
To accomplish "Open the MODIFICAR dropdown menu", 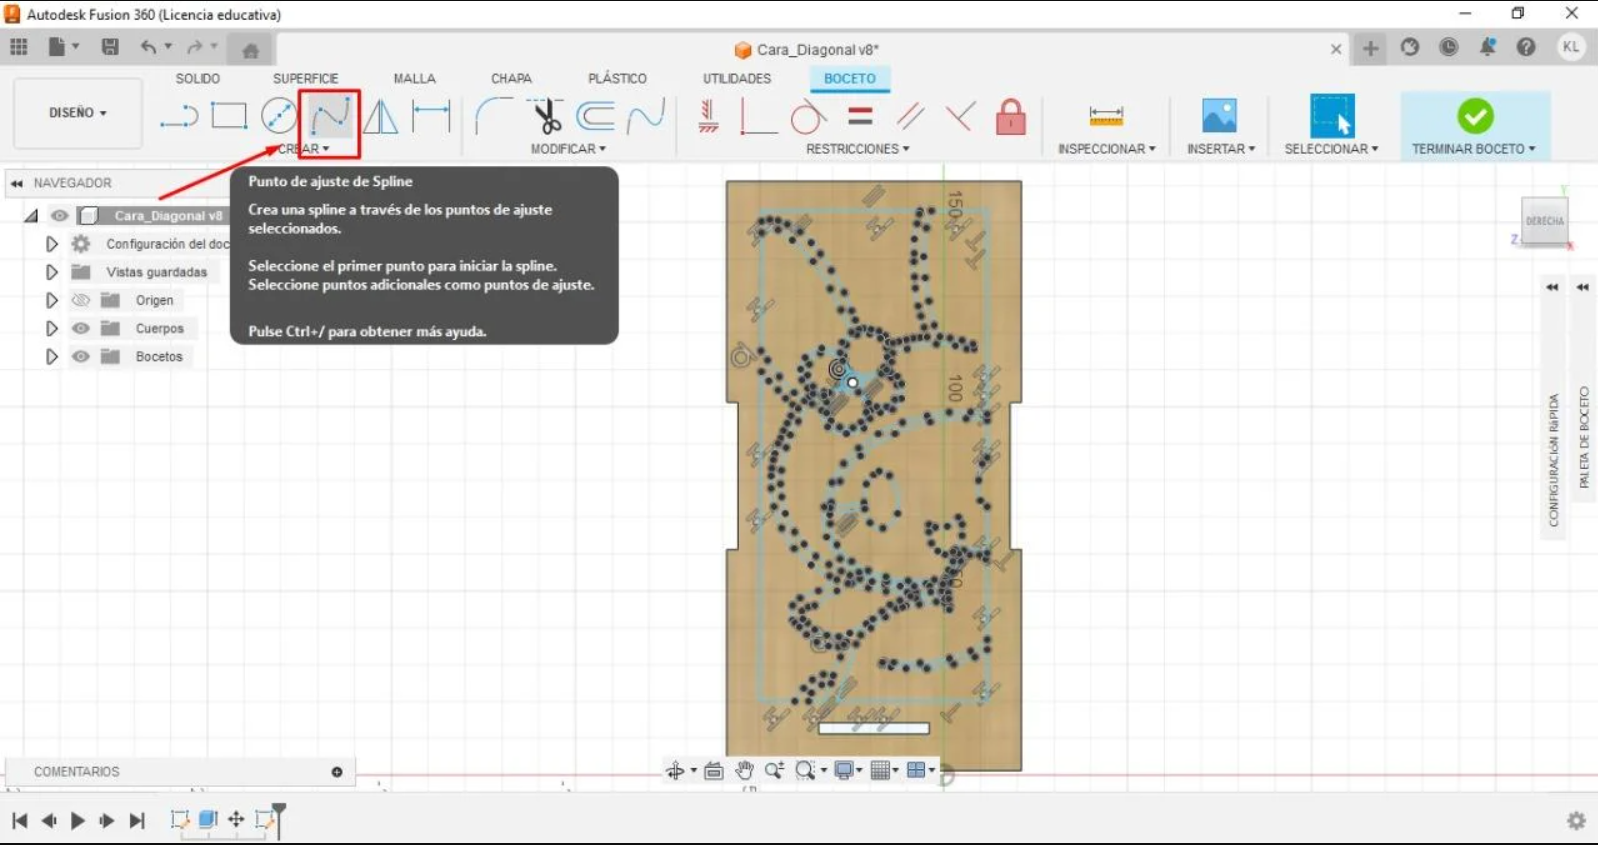I will (568, 149).
